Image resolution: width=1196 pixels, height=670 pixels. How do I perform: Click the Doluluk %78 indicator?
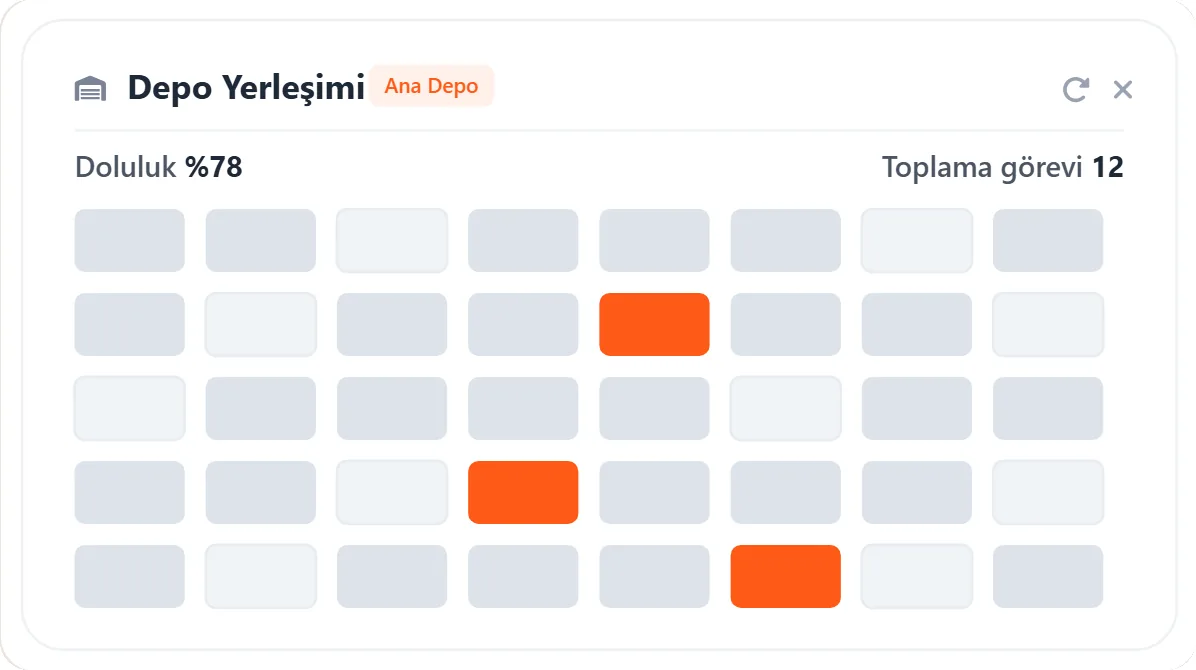(159, 167)
